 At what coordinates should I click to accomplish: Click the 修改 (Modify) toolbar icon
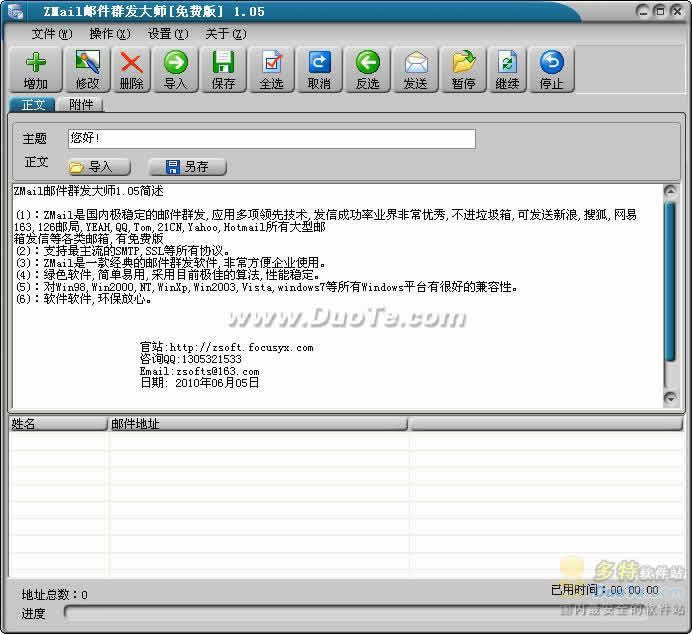pos(87,62)
